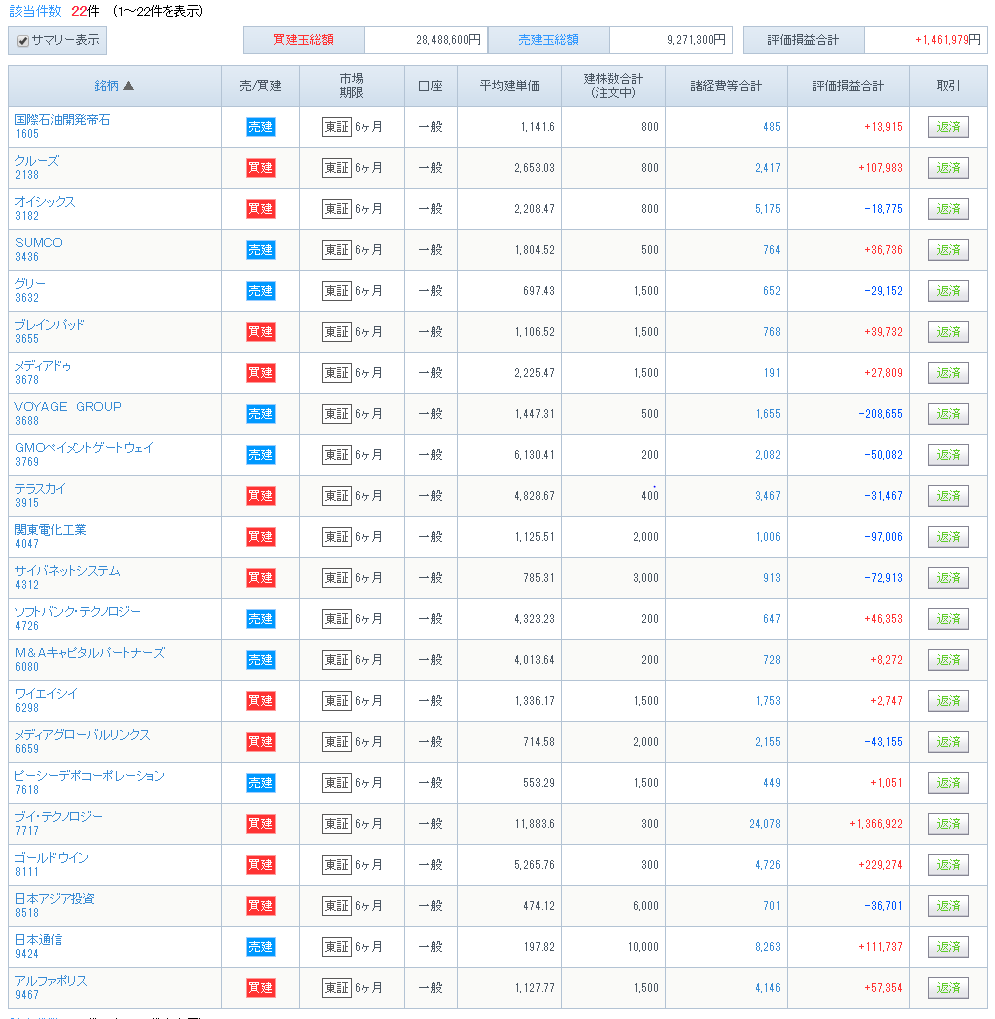Select share count 10,000 in 日本通信 row
995x1019 pixels.
643,946
